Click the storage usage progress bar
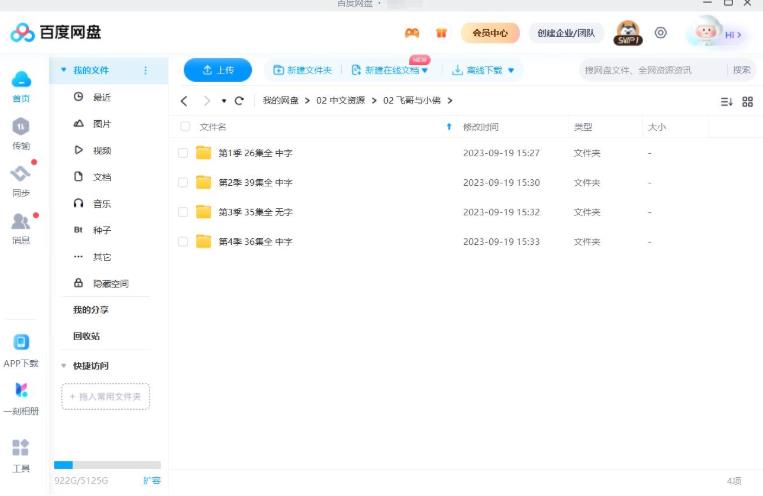Image resolution: width=763 pixels, height=496 pixels. [x=107, y=465]
